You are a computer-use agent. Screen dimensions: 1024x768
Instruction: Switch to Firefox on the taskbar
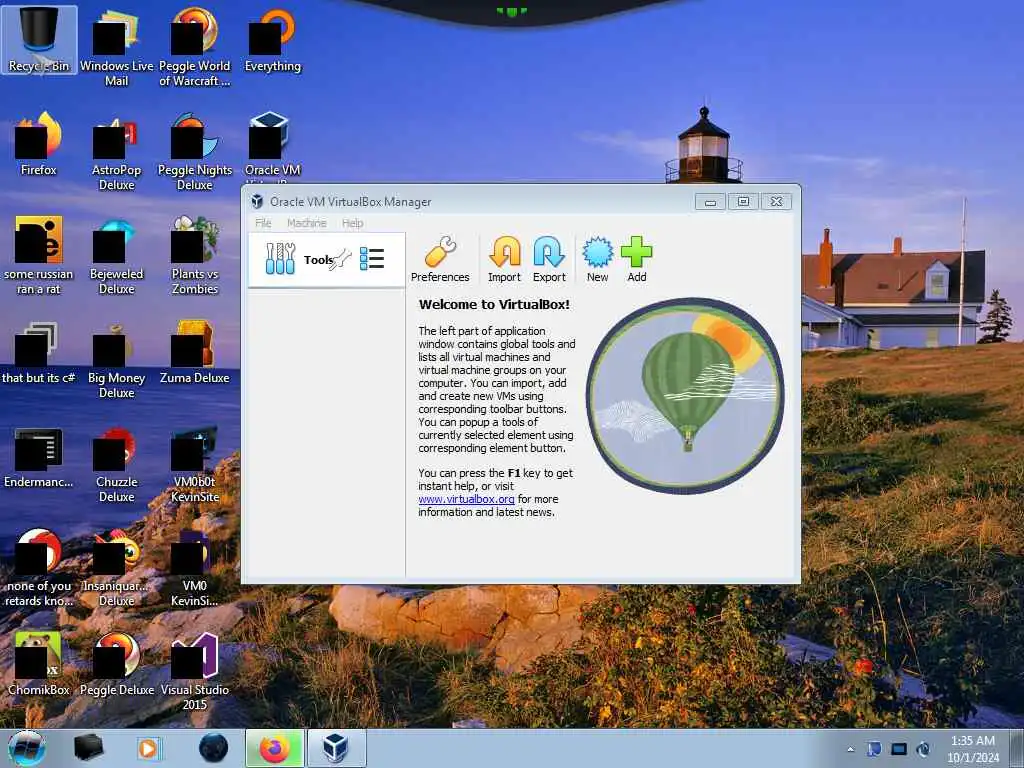click(x=275, y=748)
